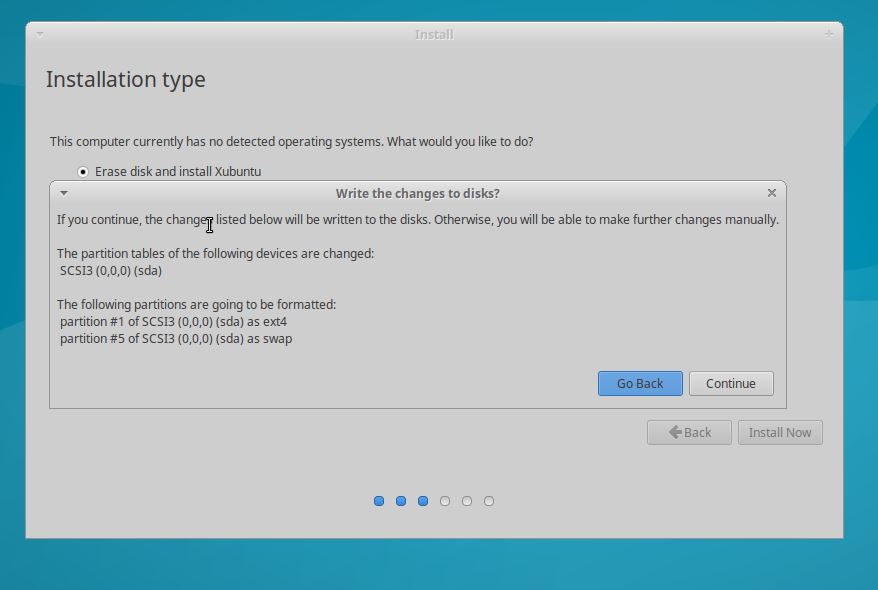
Task: Click the plus icon in Install title bar
Action: [x=829, y=34]
